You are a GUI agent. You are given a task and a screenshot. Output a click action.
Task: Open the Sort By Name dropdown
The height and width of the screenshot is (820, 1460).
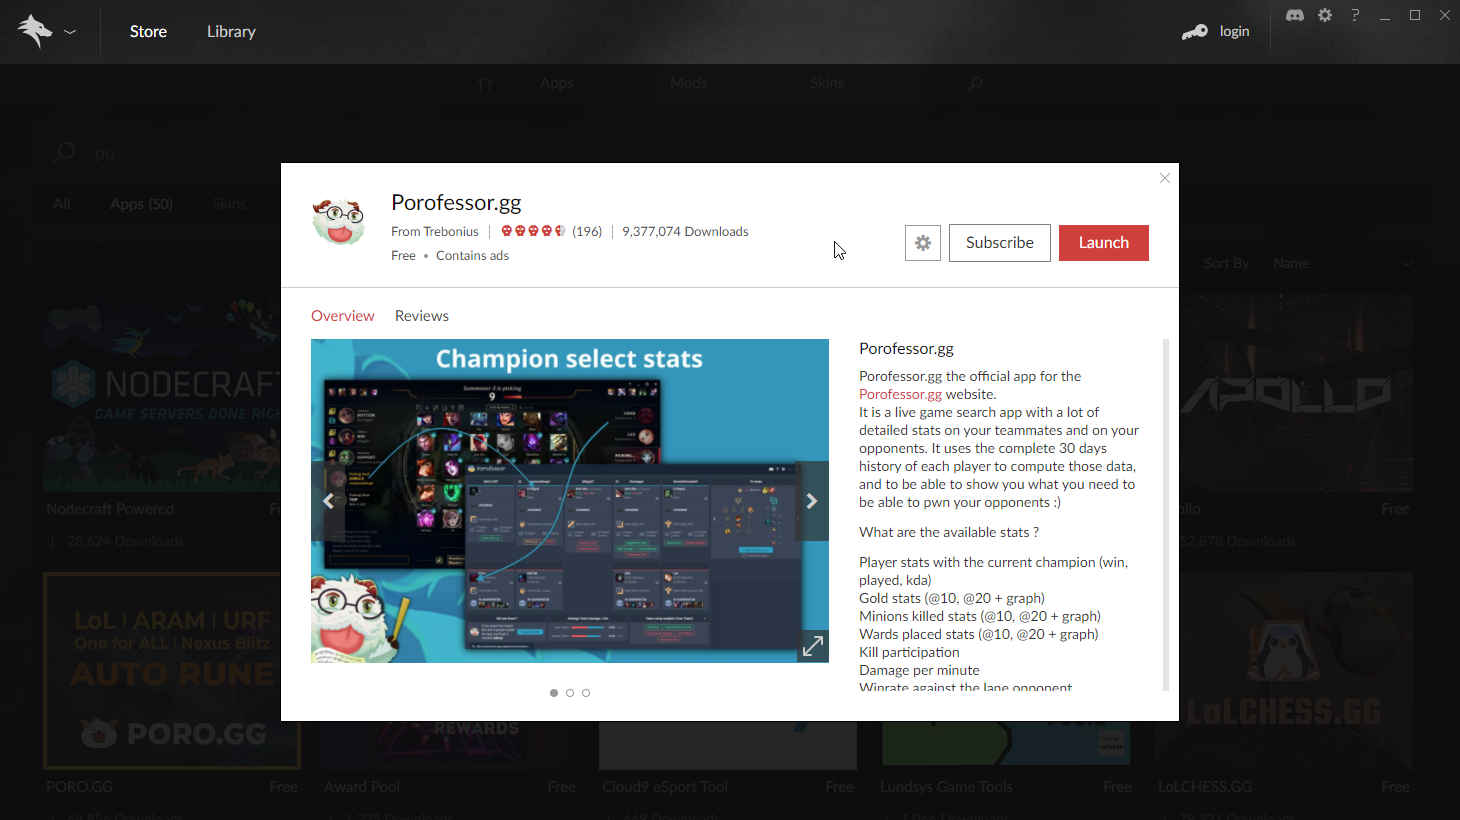point(1342,263)
